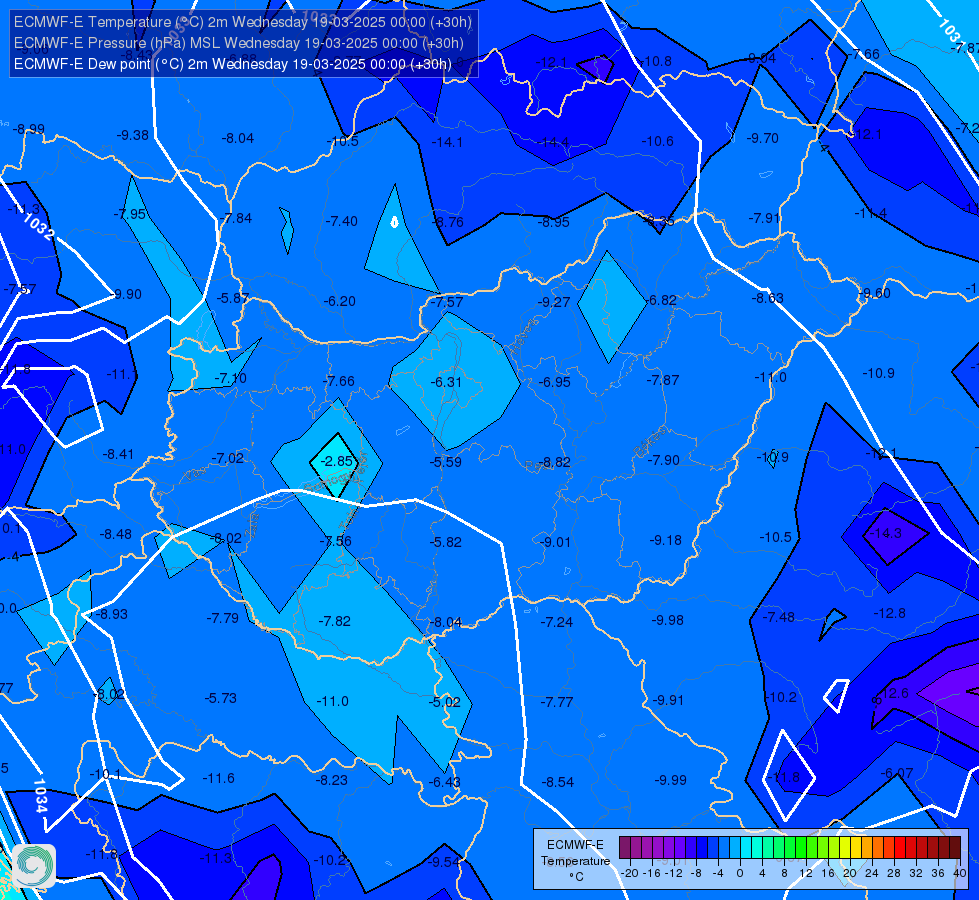
Task: Click the purple legend swatch above -20
Action: pos(625,848)
